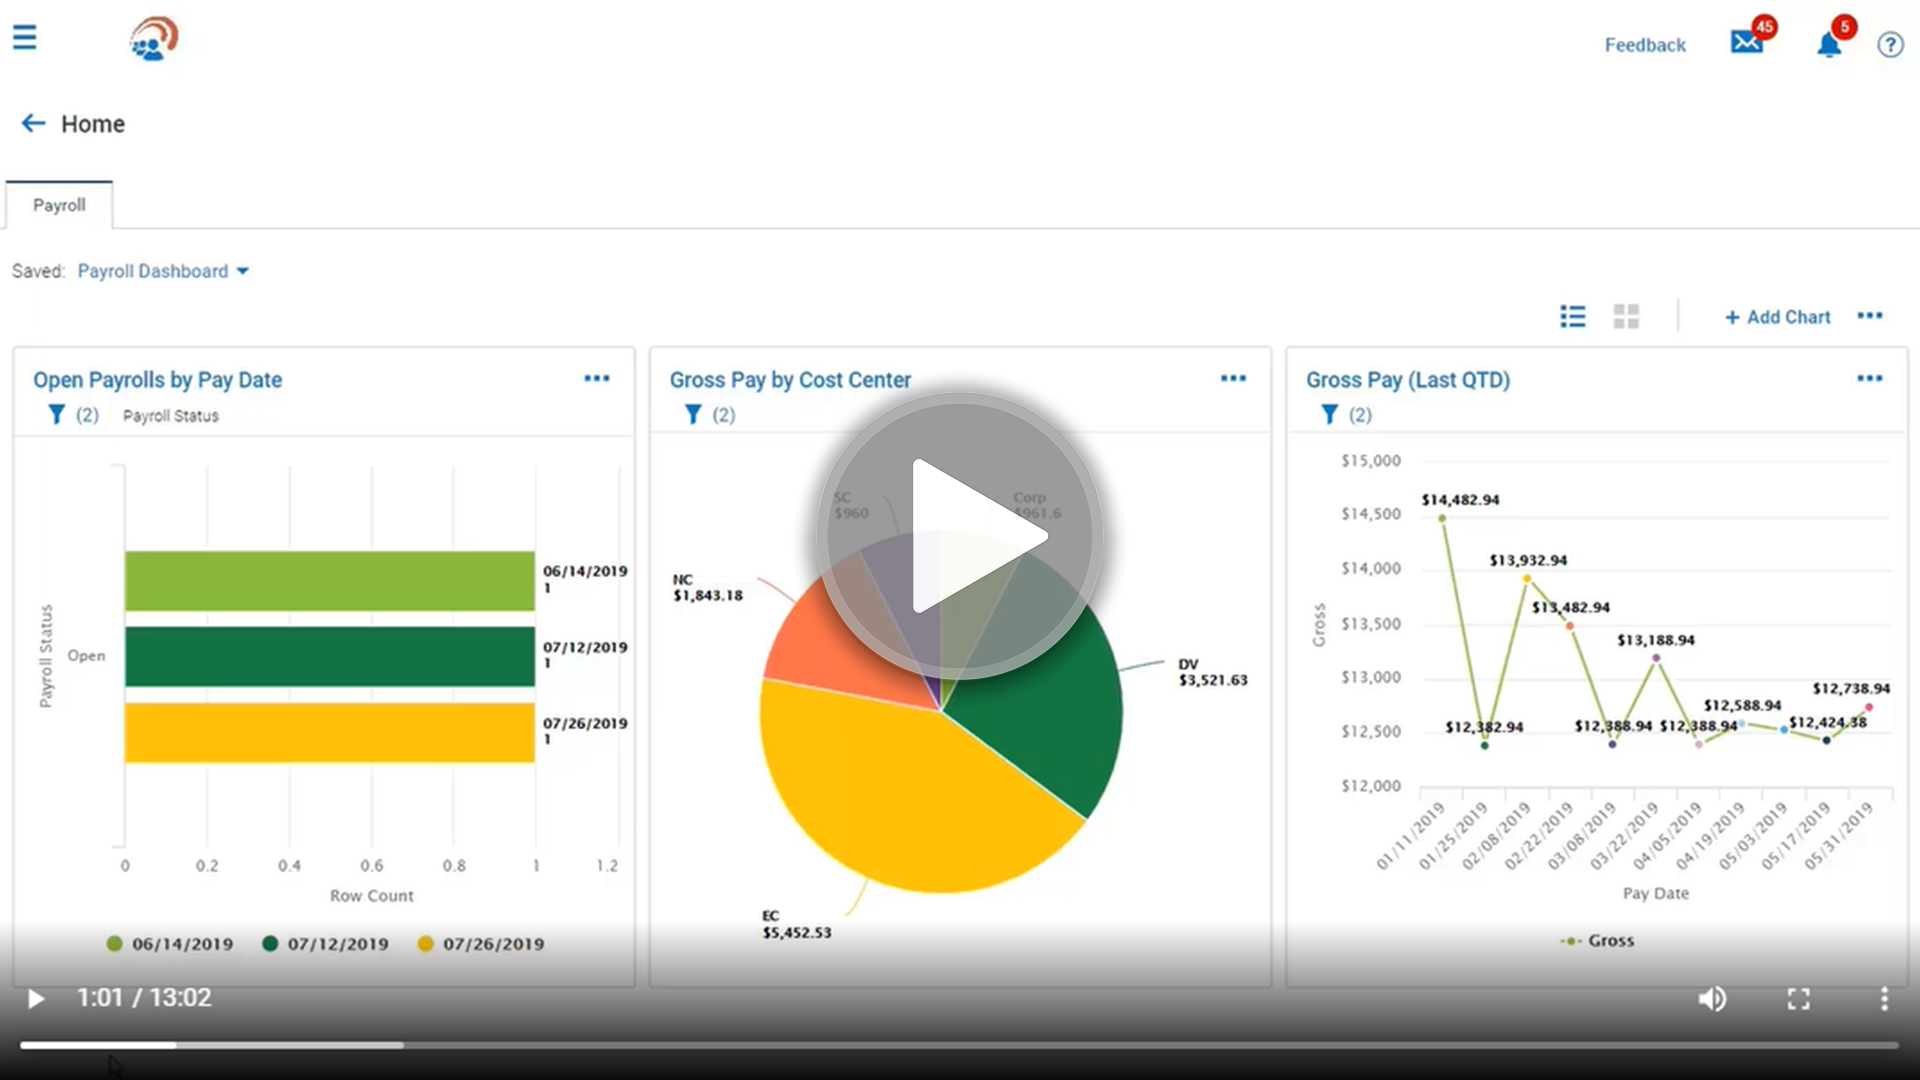This screenshot has width=1920, height=1080.
Task: Open the messages inbox with 45 unread
Action: point(1746,42)
